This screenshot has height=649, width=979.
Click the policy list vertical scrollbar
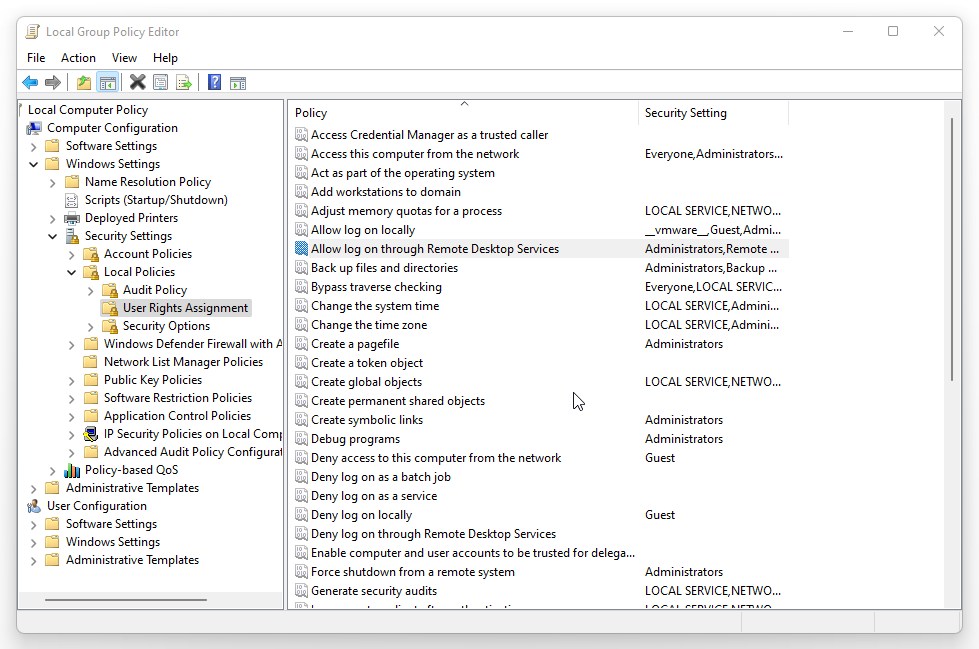(952, 250)
